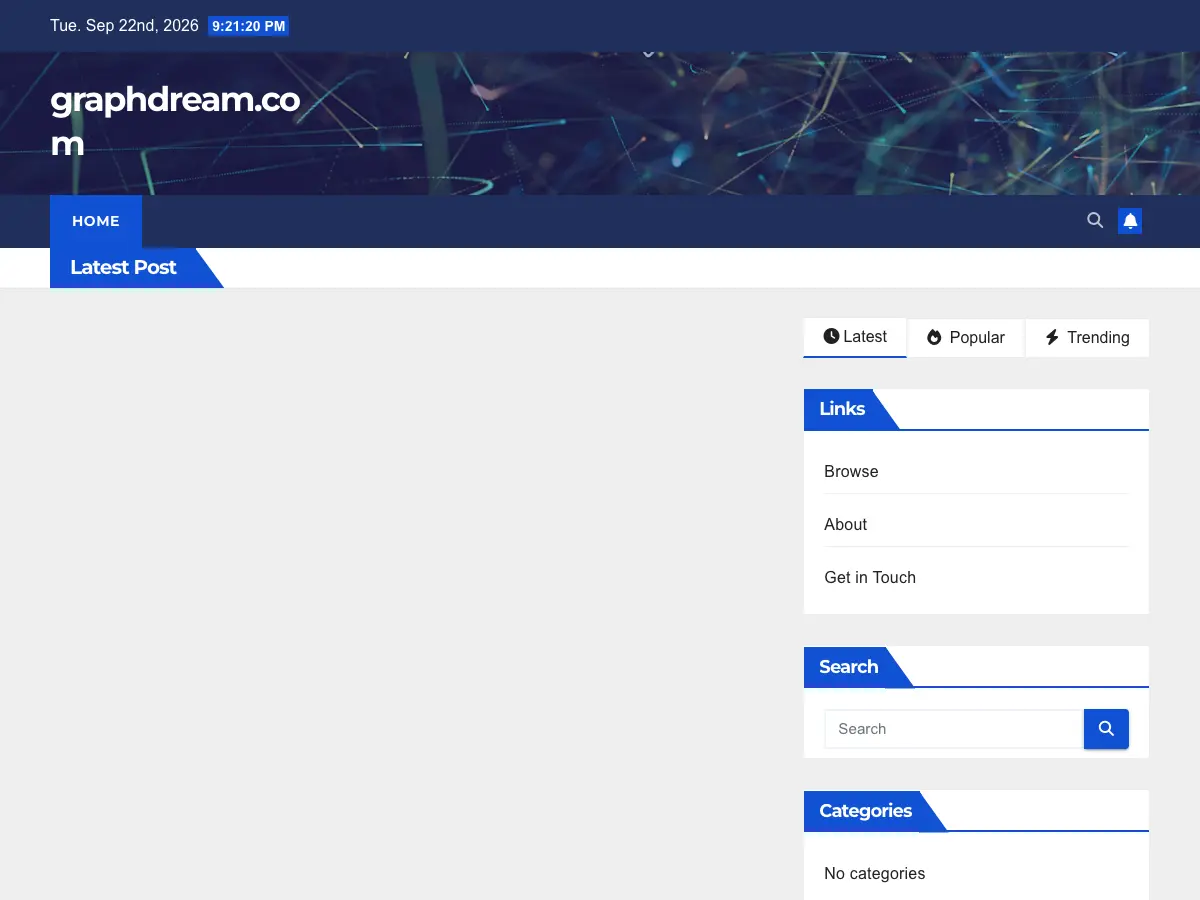Click the graphdream.com site title
This screenshot has width=1200, height=900.
[175, 122]
